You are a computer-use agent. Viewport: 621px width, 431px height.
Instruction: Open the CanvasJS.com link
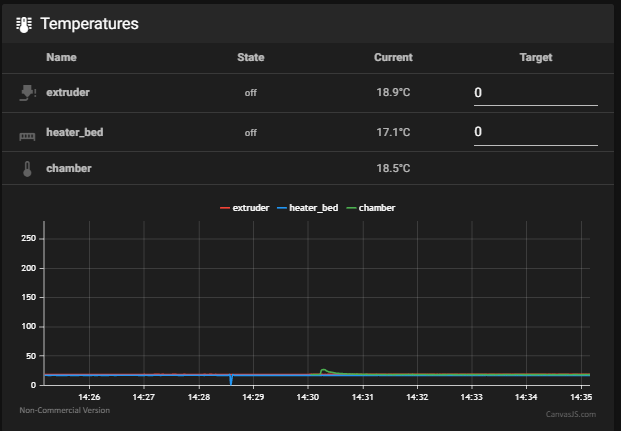coord(571,414)
